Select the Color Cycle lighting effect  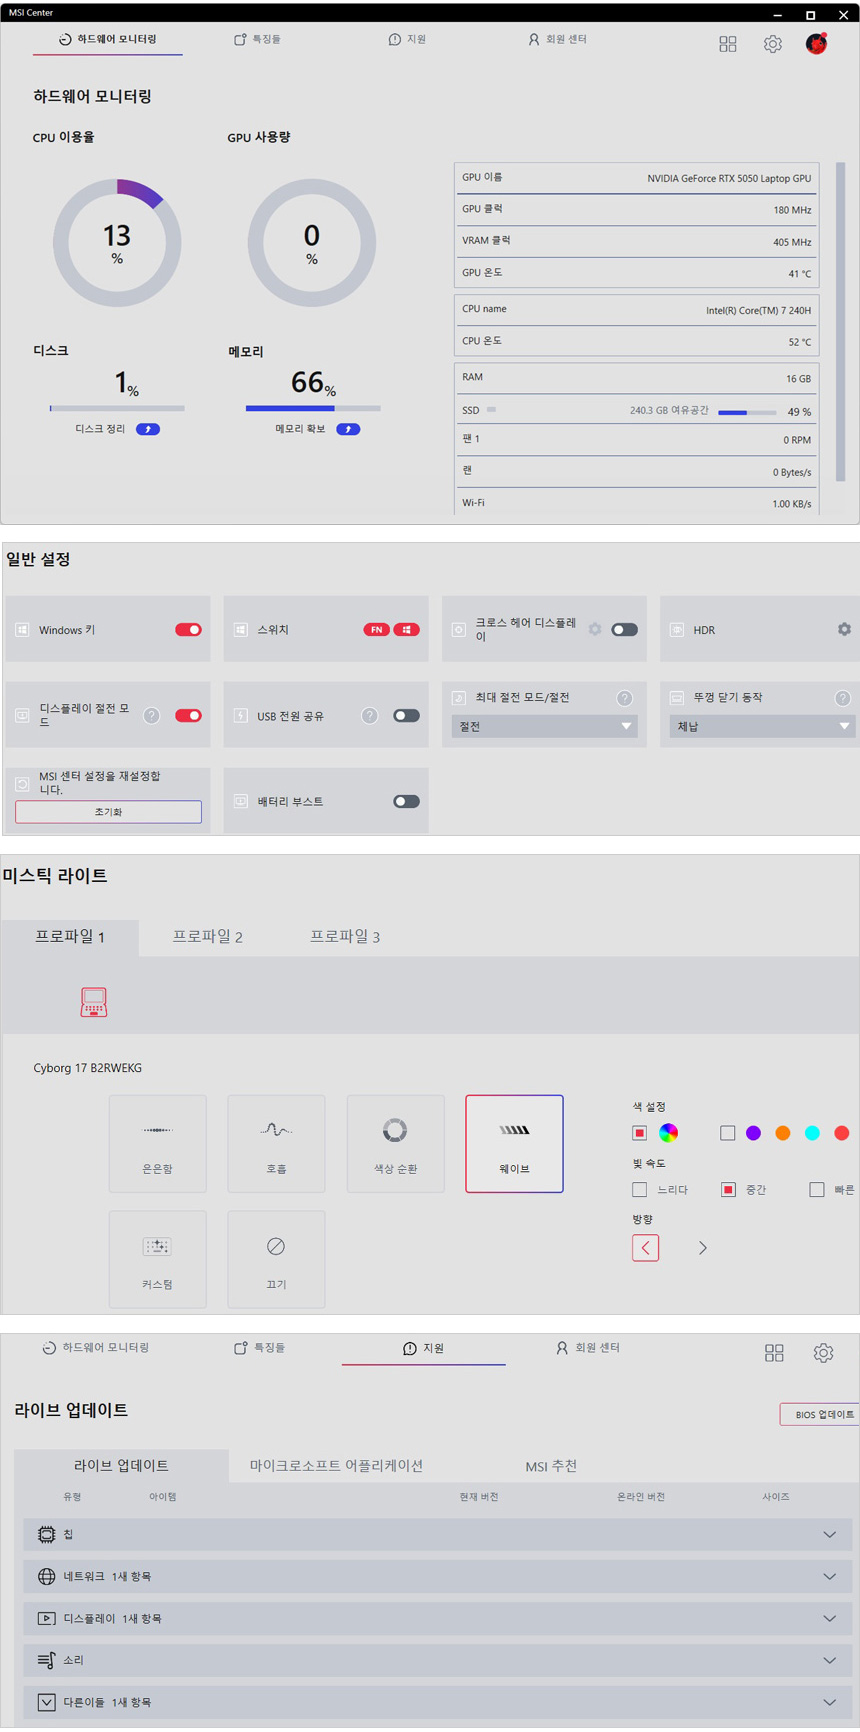395,1143
